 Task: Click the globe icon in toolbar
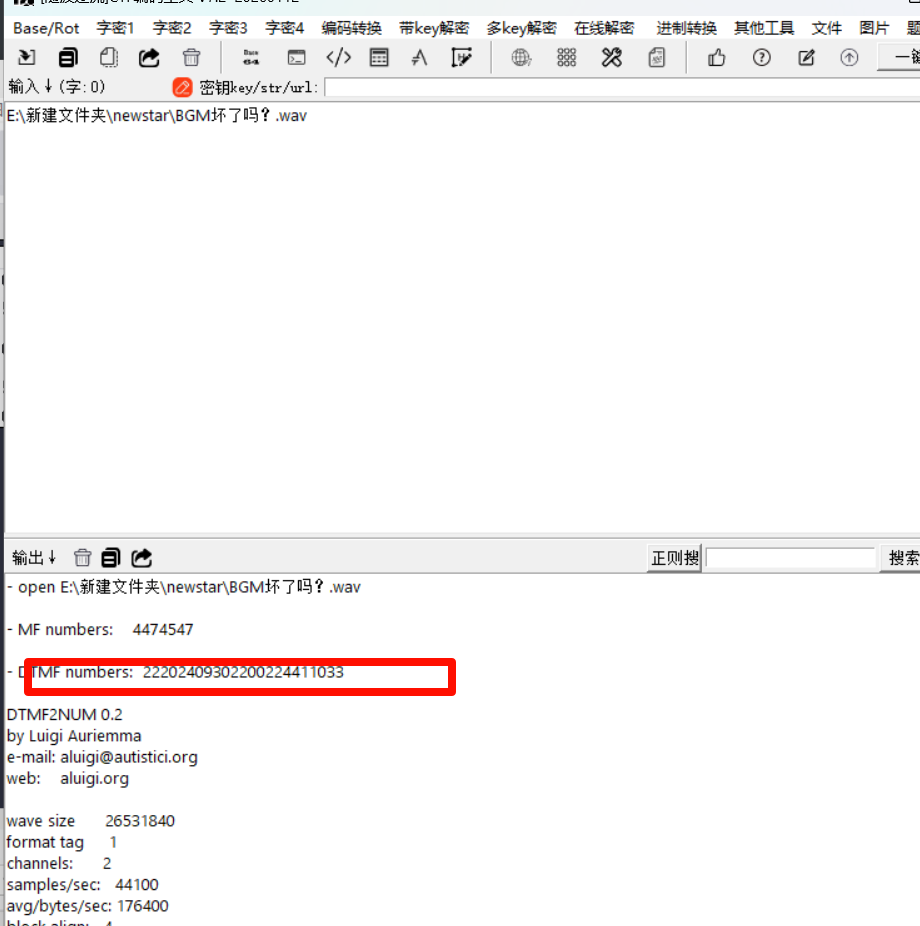(x=521, y=58)
